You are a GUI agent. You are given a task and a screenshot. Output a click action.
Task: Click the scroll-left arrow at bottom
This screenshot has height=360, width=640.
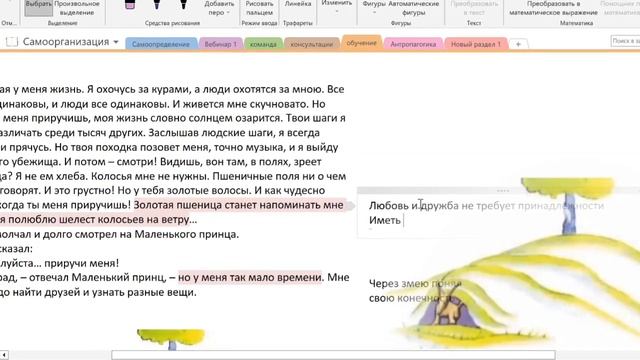(x=4, y=355)
